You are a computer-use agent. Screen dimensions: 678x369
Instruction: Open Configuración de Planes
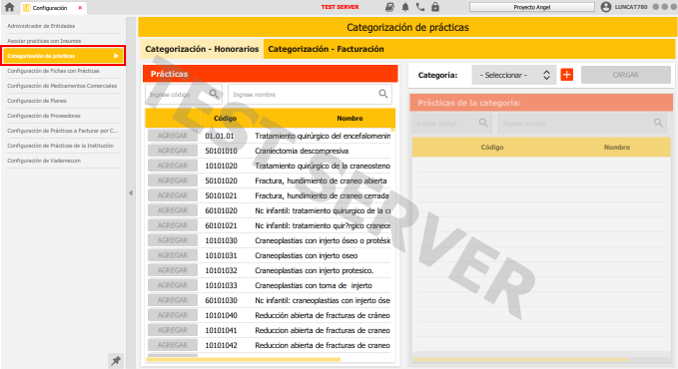tap(37, 101)
